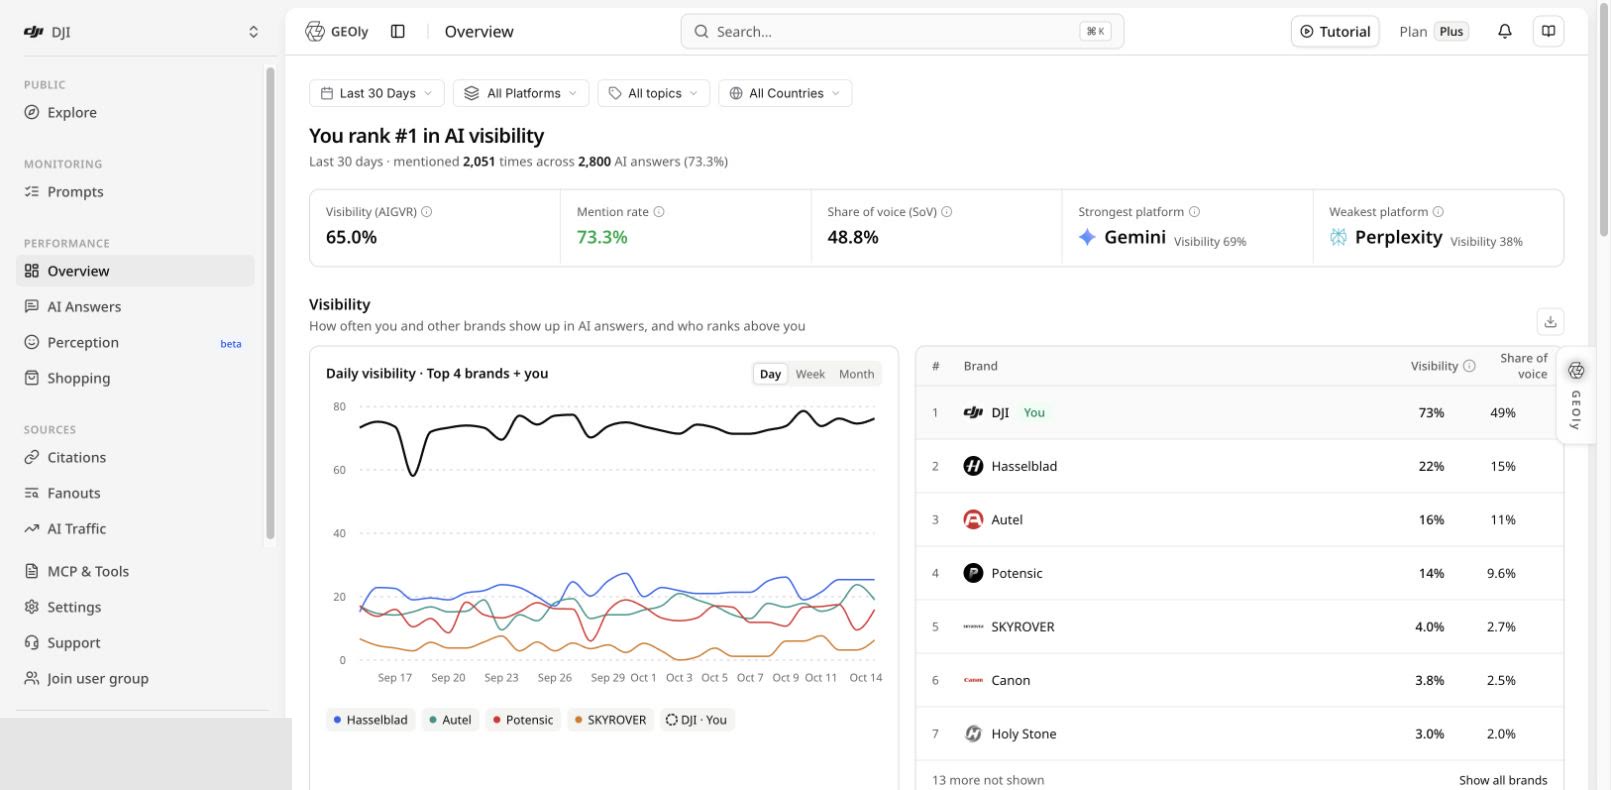The image size is (1611, 790).
Task: Join user group link
Action: click(135, 678)
